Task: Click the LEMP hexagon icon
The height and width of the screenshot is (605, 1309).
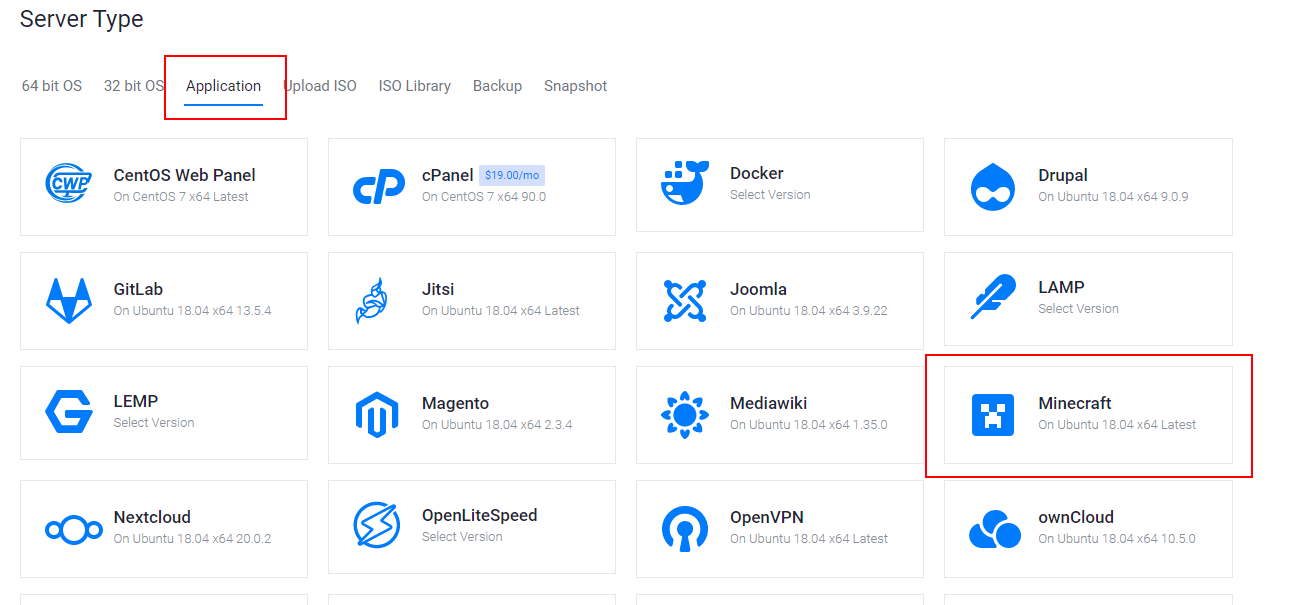Action: [69, 413]
